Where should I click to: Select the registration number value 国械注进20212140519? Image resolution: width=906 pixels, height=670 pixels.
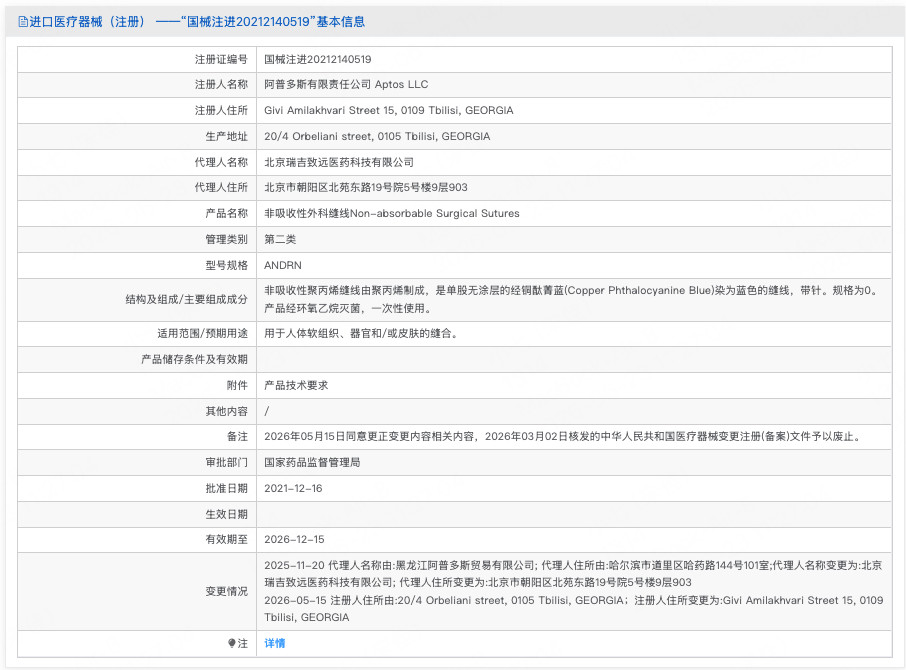pos(318,59)
